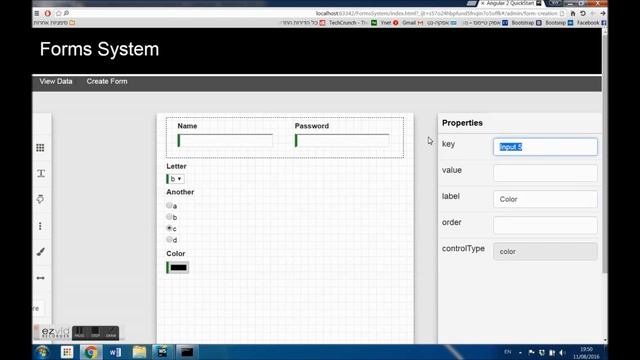This screenshot has width=640, height=360.
Task: Click the Forms System header title
Action: [x=100, y=49]
